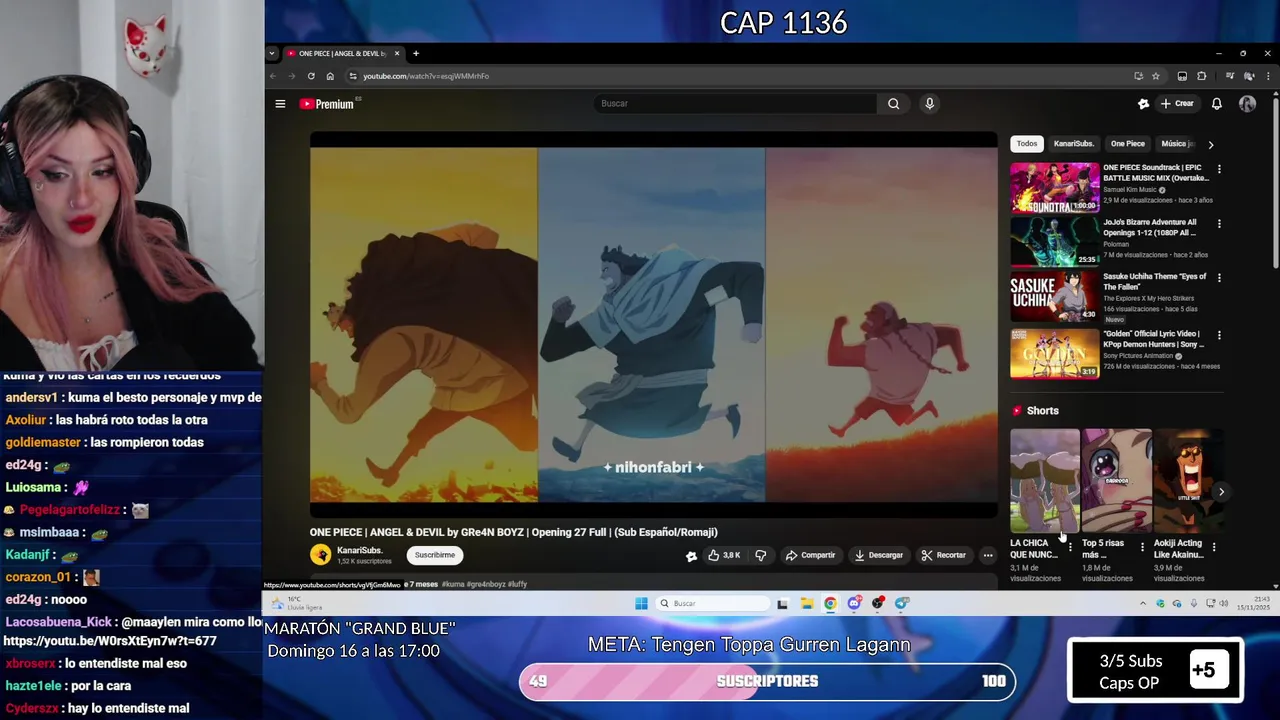Show next Shorts with the arrow
Screen dimensions: 1280x720
click(x=1221, y=492)
